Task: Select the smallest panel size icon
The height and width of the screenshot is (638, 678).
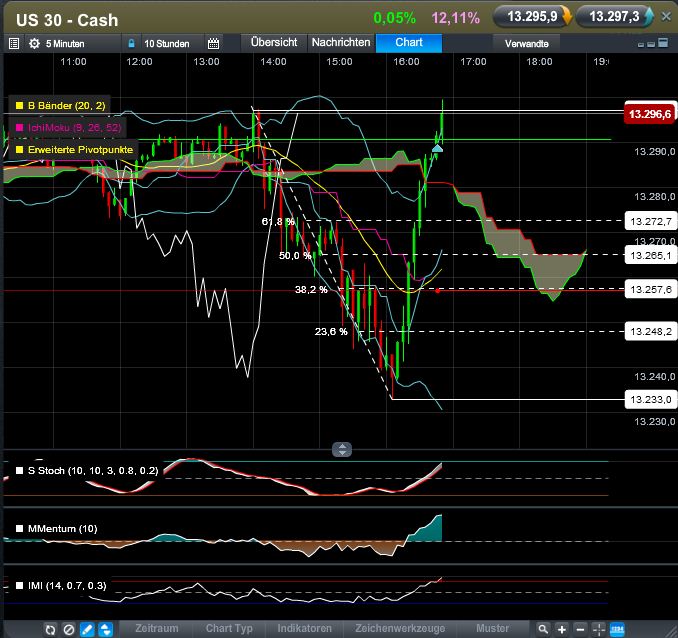Action: click(641, 45)
